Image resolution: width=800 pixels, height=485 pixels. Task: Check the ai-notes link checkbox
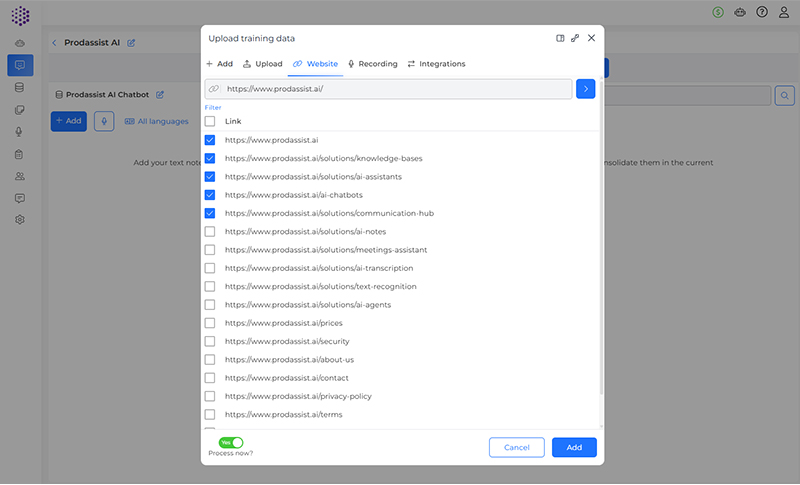pos(210,232)
